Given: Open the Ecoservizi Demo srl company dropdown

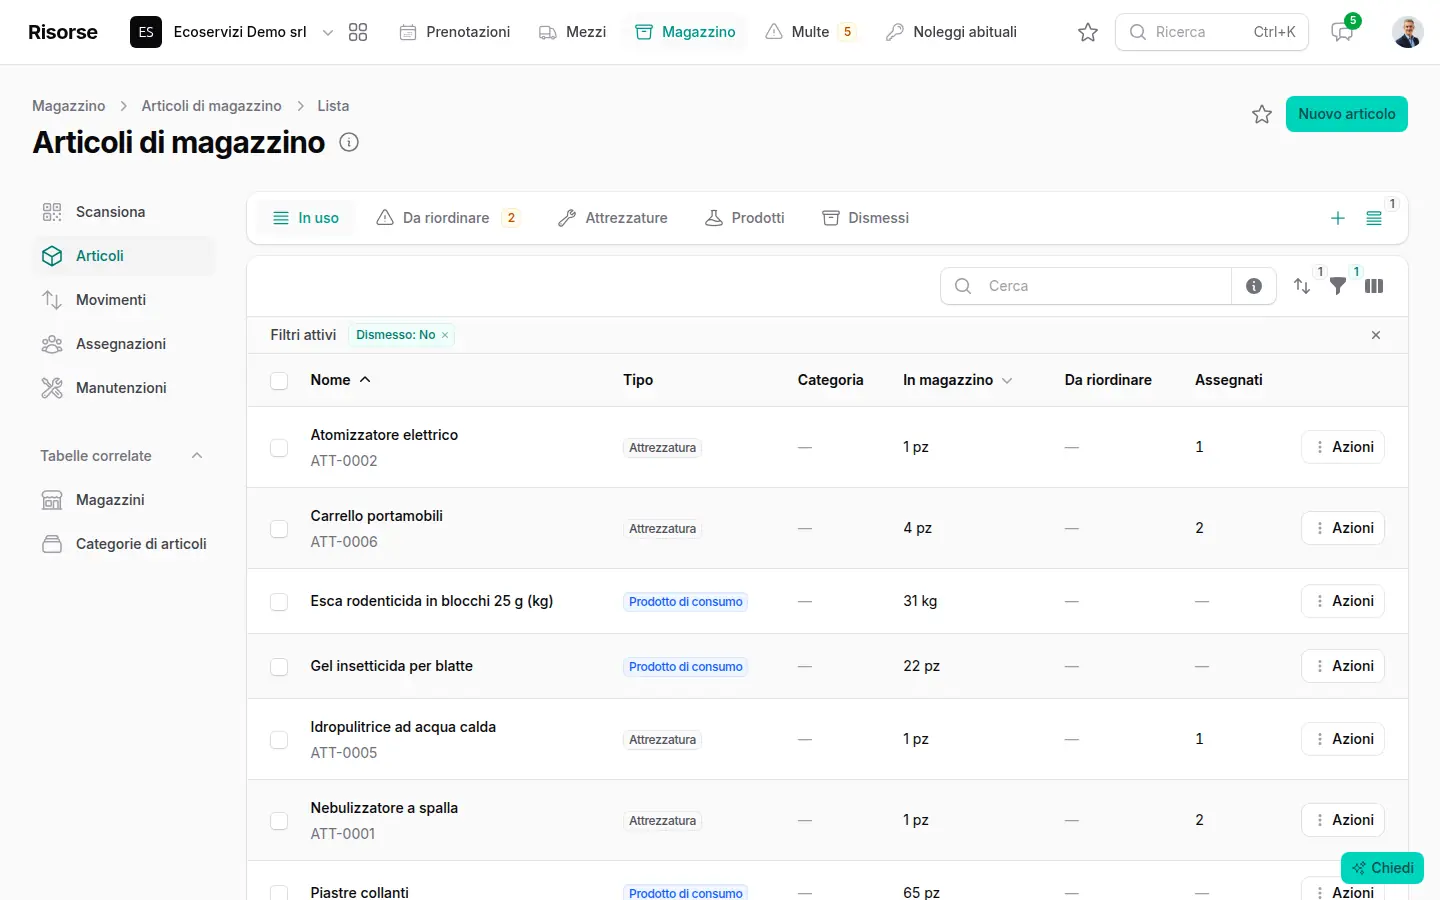Looking at the screenshot, I should click(233, 32).
